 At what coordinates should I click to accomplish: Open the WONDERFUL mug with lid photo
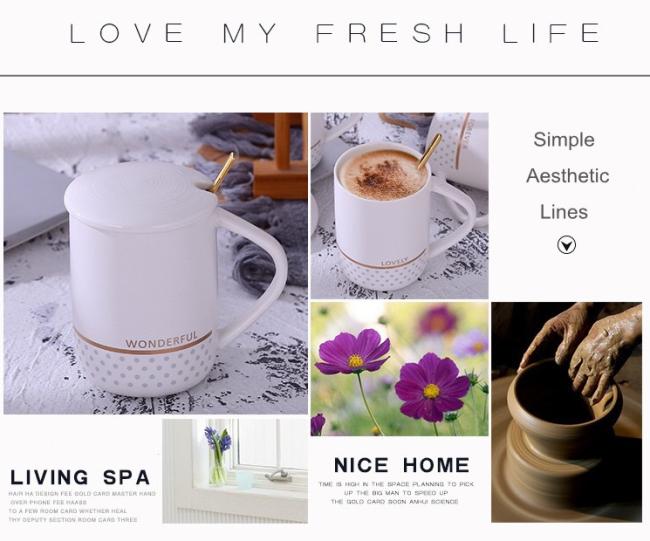point(156,263)
